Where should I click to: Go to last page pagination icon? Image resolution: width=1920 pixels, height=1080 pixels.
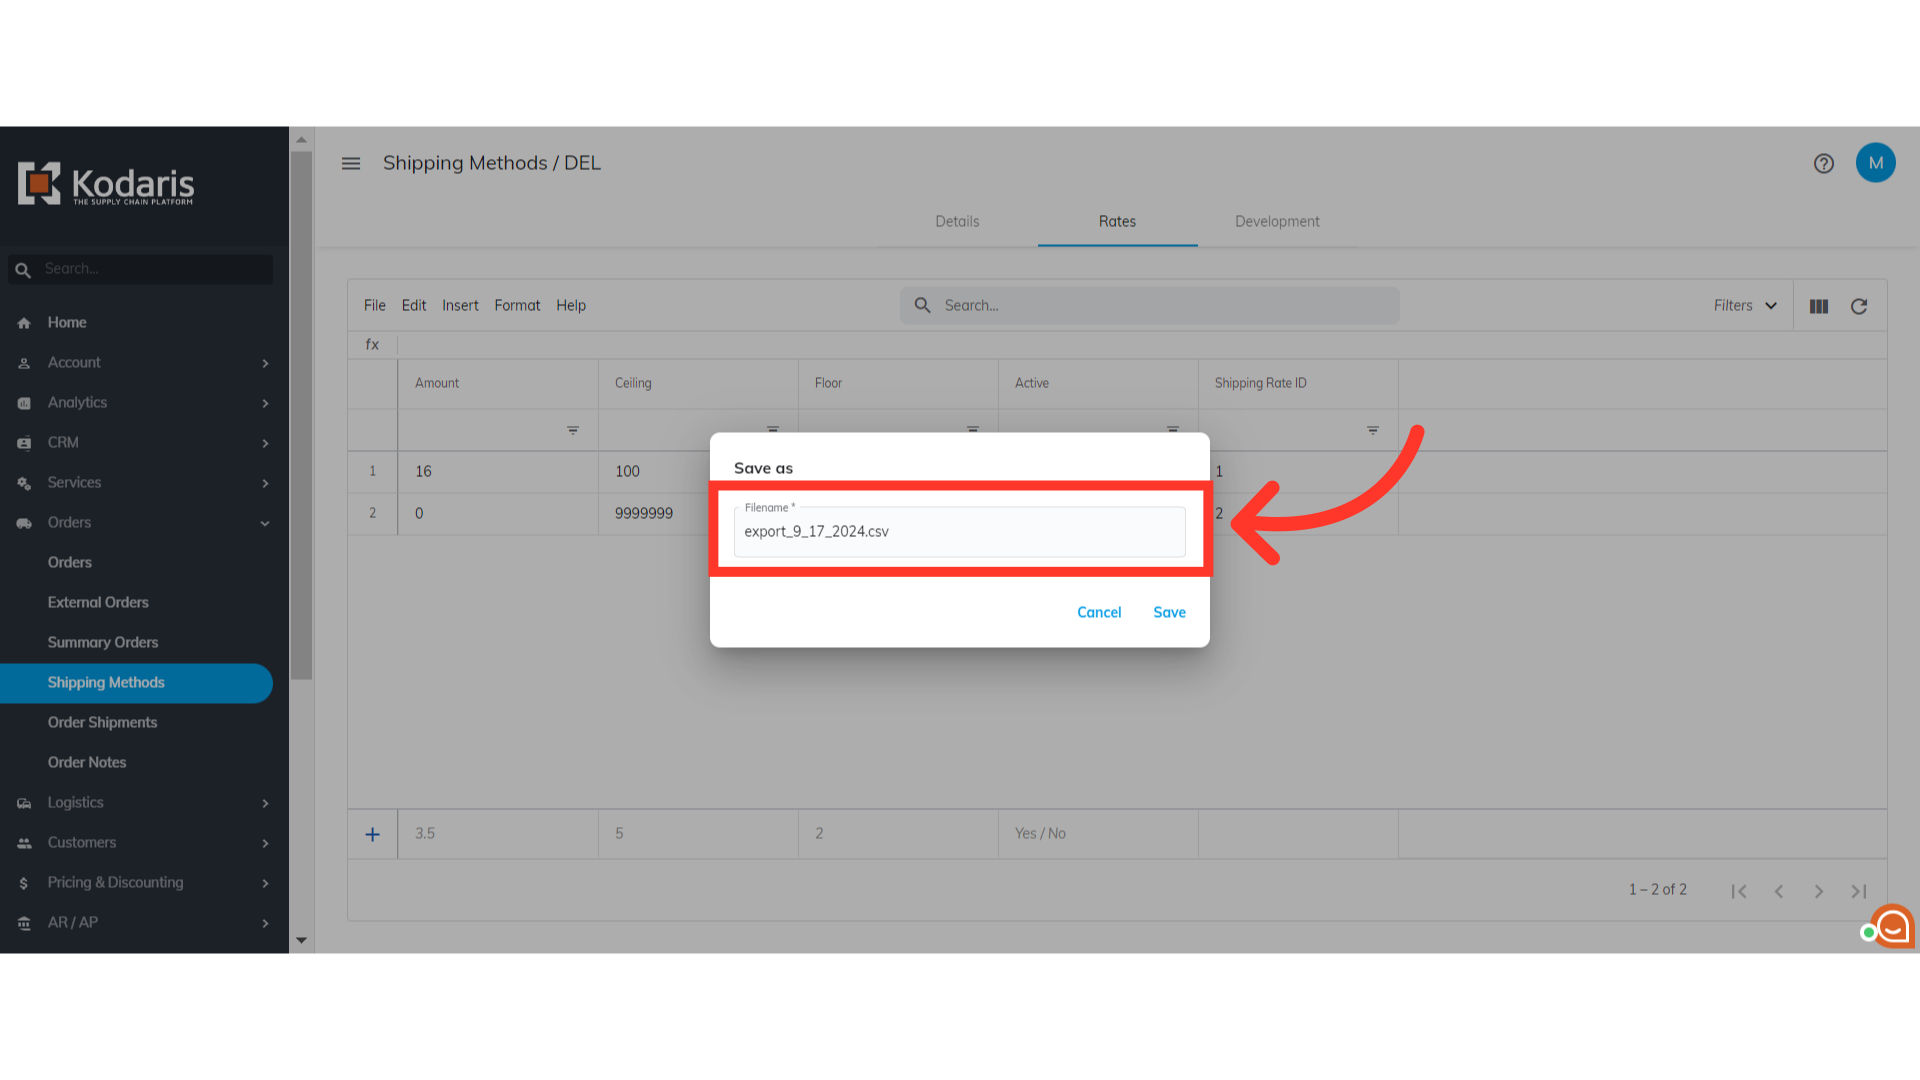(1858, 891)
